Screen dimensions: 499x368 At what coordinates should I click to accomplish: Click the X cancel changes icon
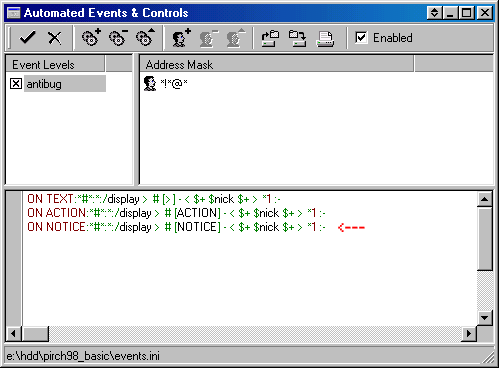(x=55, y=38)
